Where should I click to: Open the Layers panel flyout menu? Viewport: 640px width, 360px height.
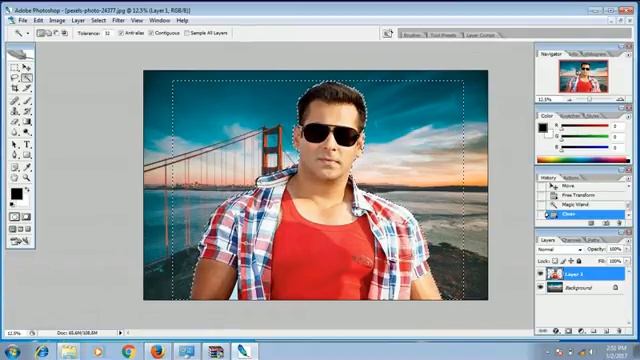click(x=628, y=240)
